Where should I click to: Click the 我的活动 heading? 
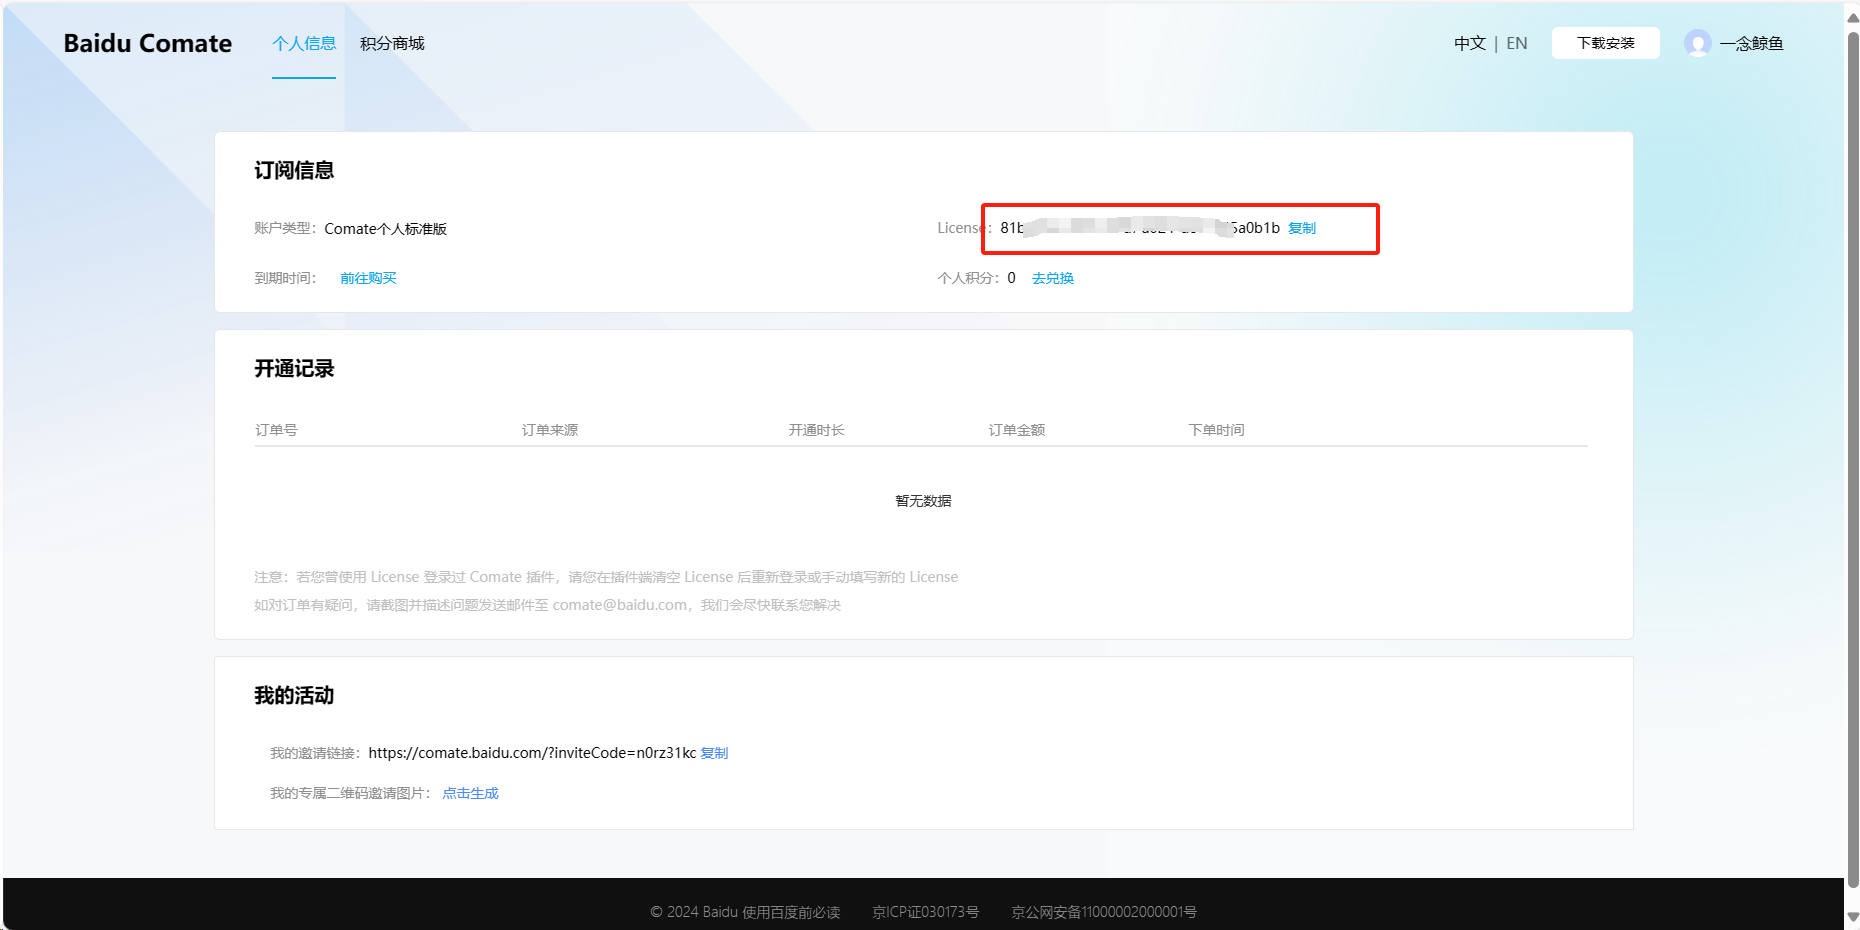(294, 695)
